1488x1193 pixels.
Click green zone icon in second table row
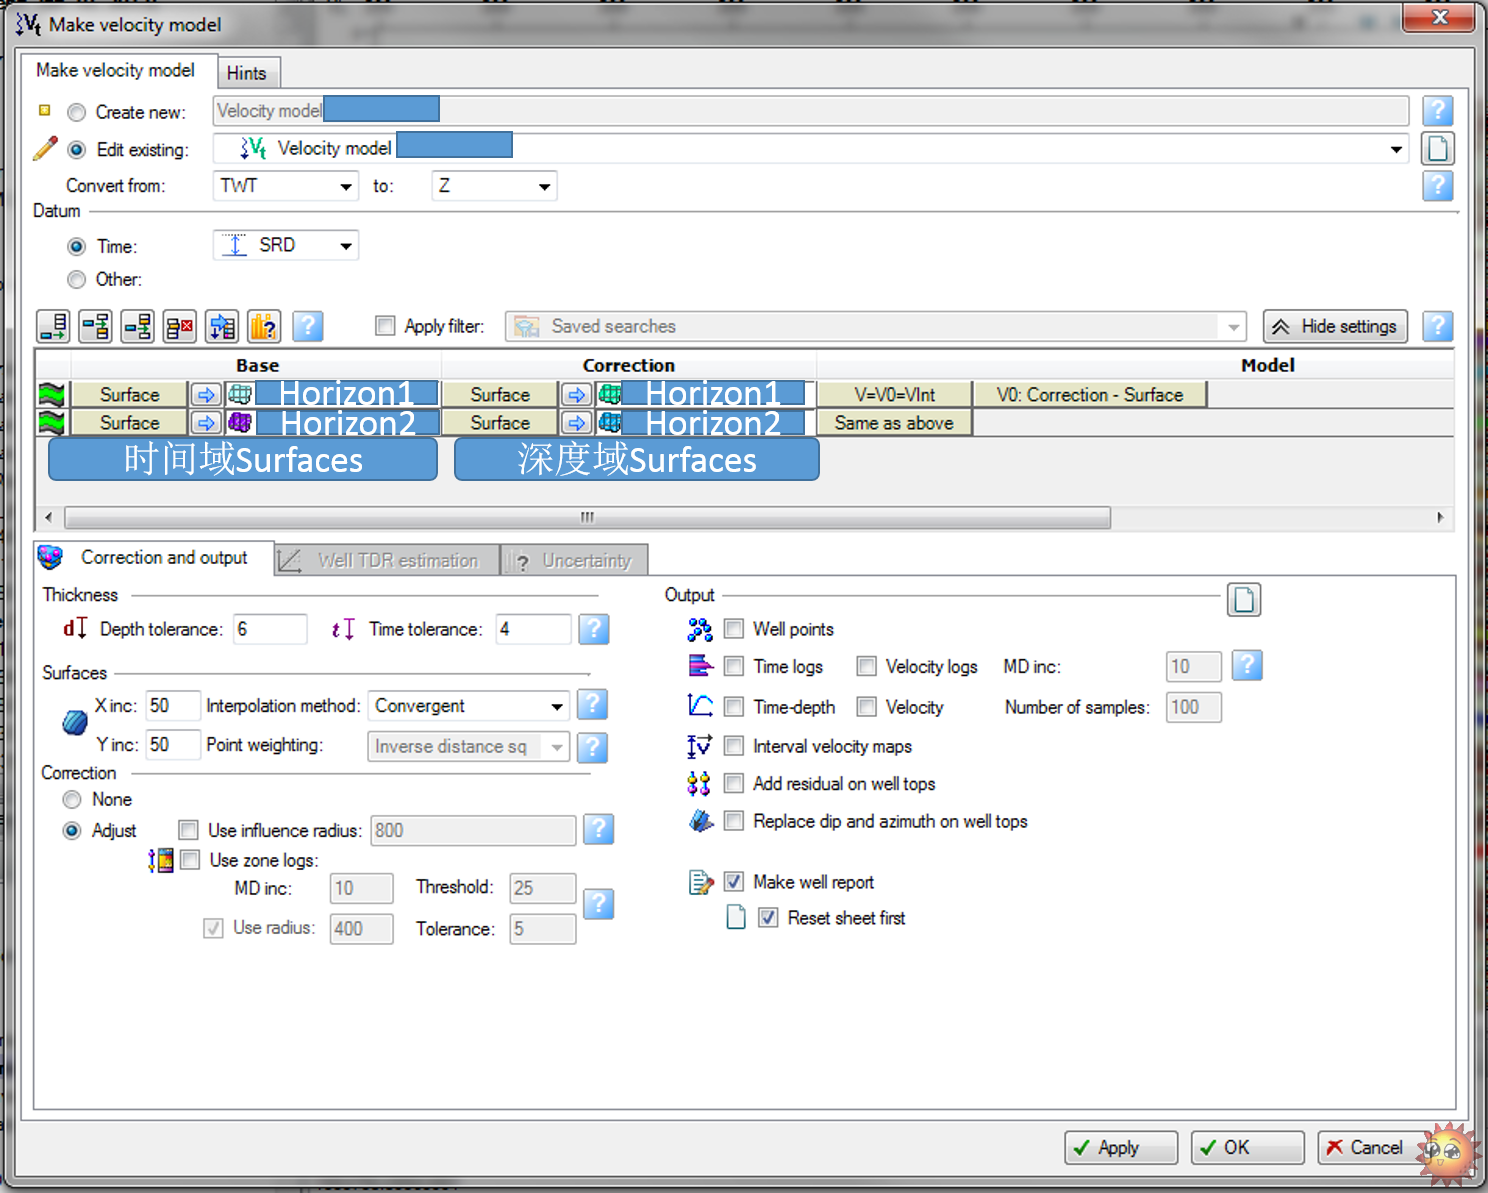tap(52, 422)
